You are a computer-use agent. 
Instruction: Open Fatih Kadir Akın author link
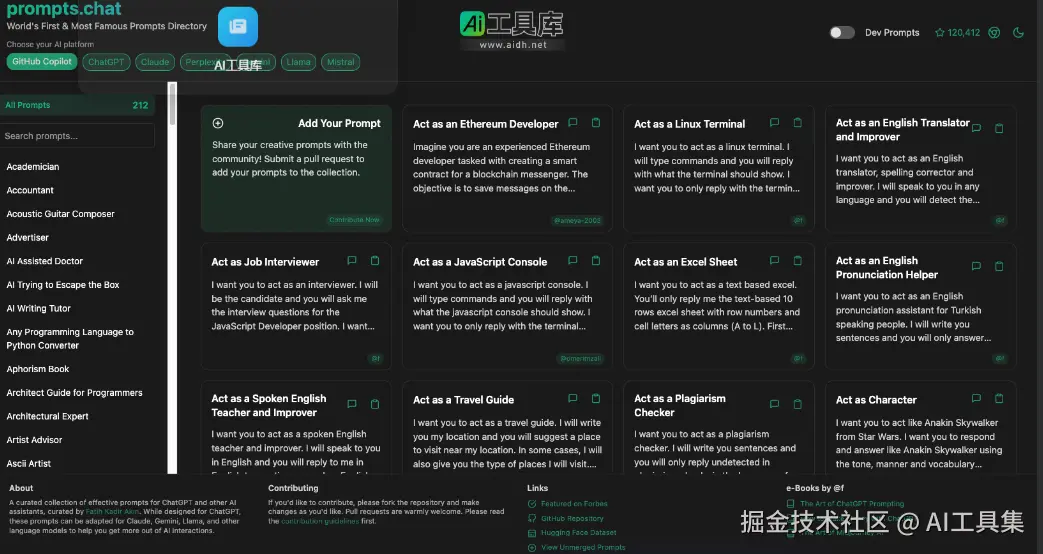tap(112, 512)
